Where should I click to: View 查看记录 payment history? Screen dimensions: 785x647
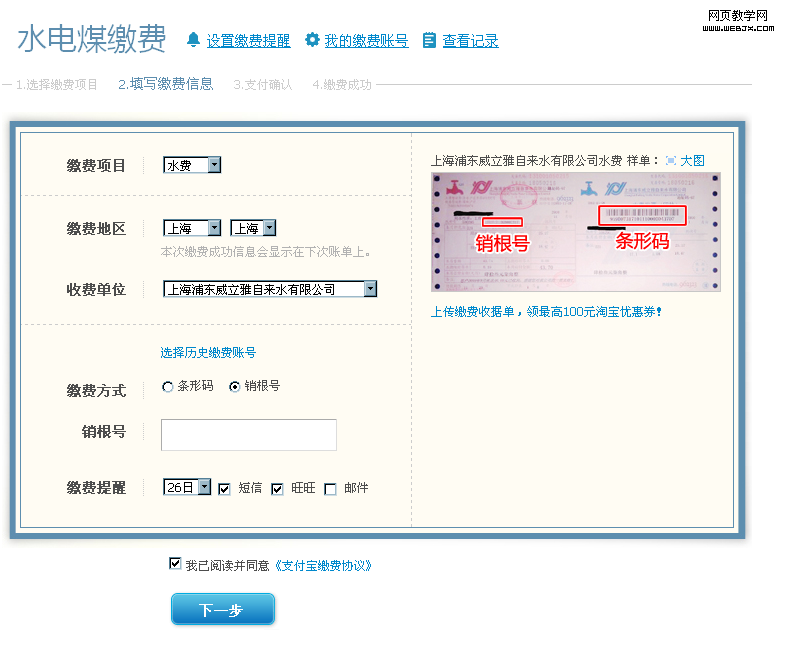point(470,41)
